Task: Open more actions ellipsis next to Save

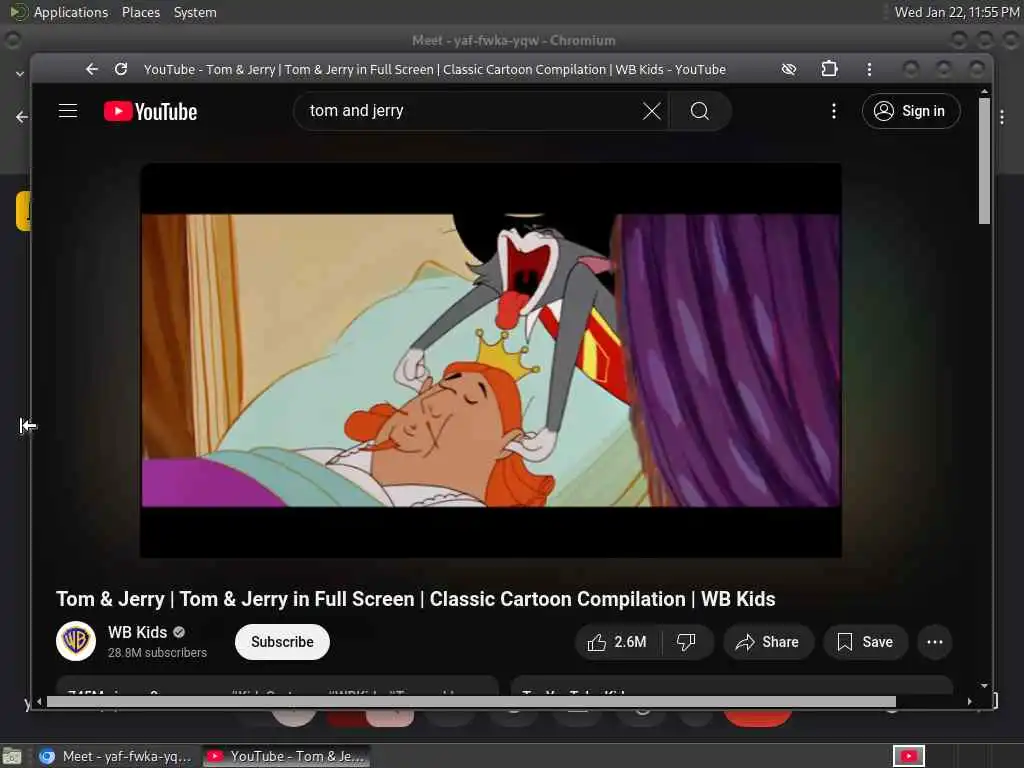Action: point(935,642)
